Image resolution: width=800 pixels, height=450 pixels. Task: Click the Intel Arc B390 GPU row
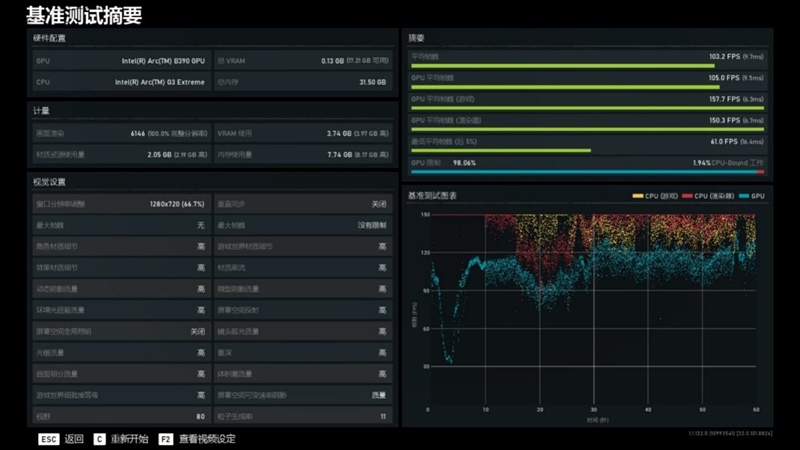121,61
